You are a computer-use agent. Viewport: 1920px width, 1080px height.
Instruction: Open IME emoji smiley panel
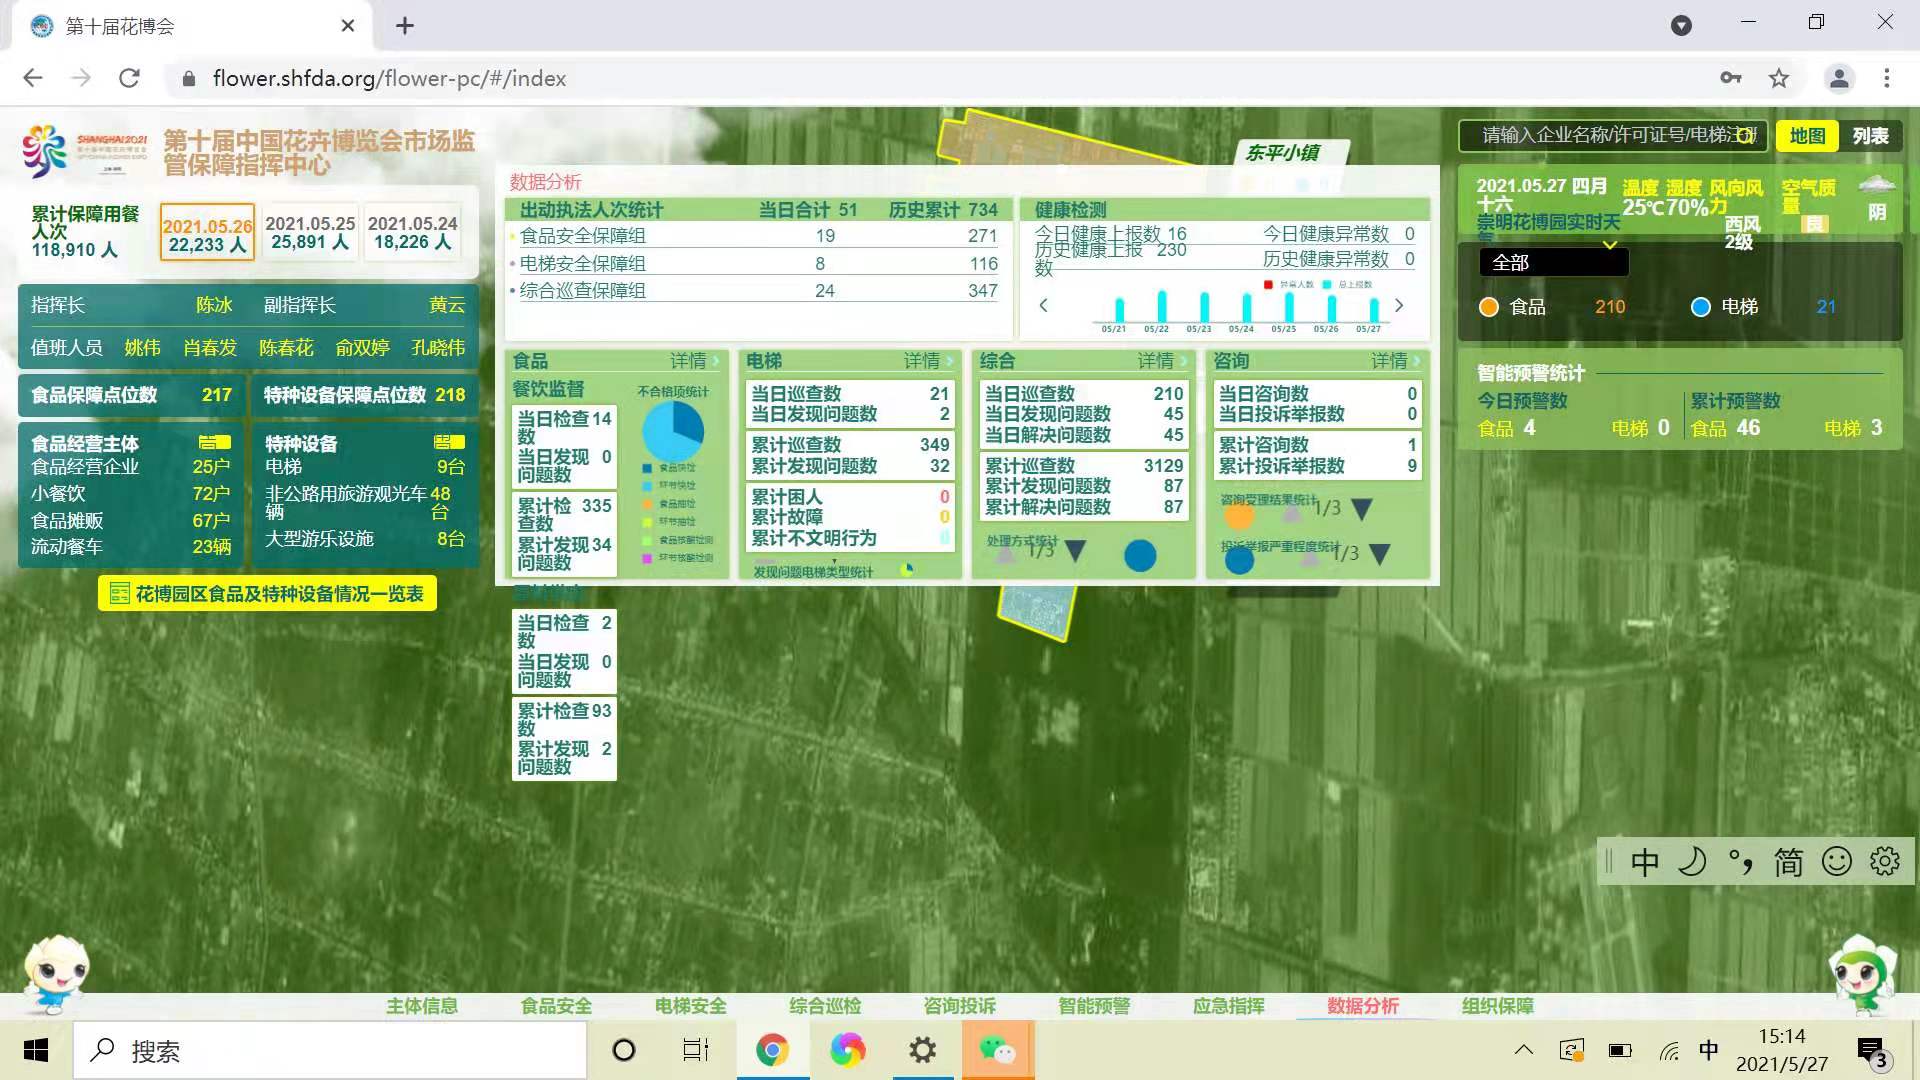pos(1837,861)
